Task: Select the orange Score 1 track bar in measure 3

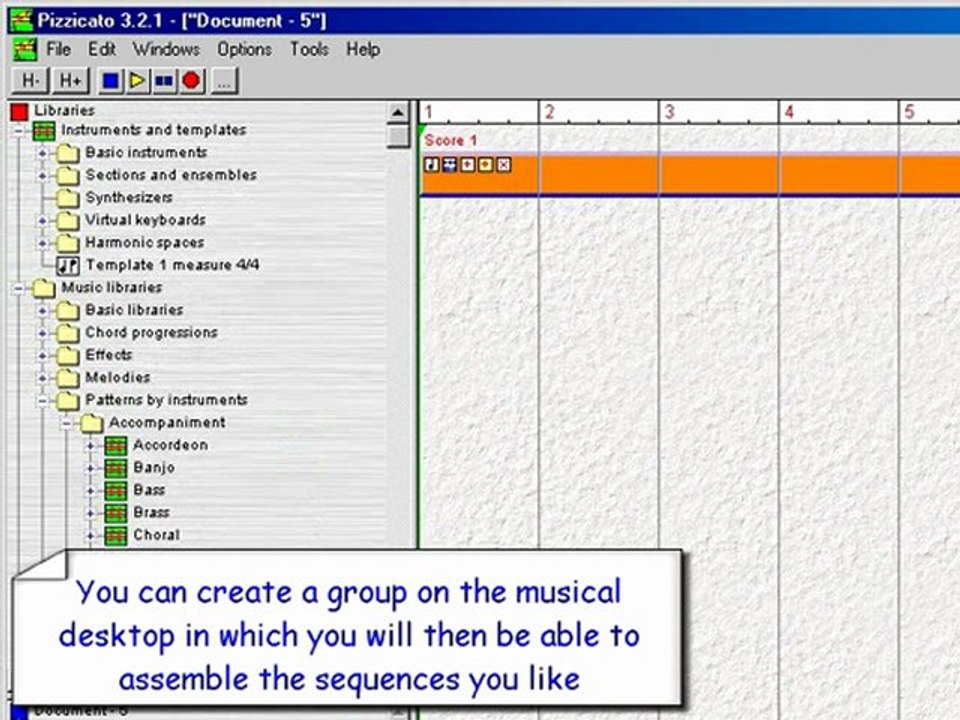Action: (x=718, y=174)
